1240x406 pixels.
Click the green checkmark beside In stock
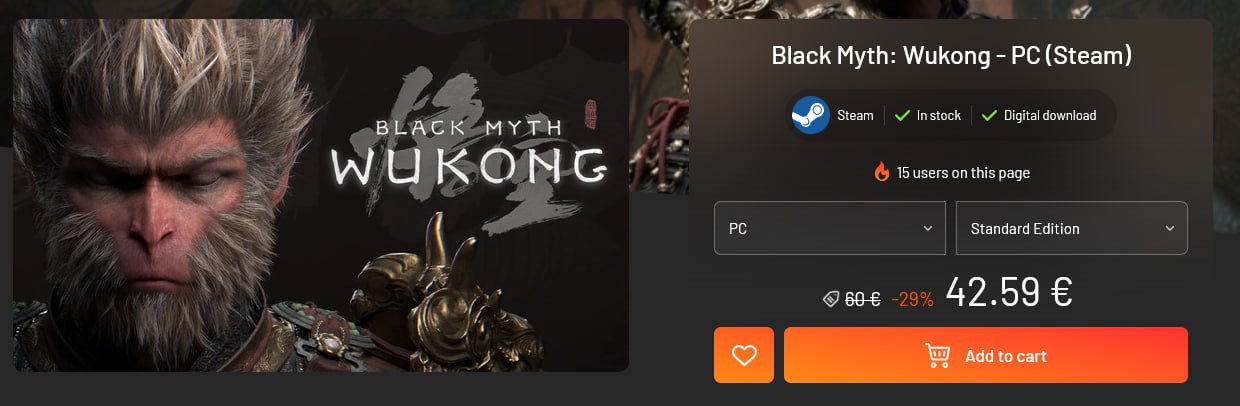[x=901, y=115]
